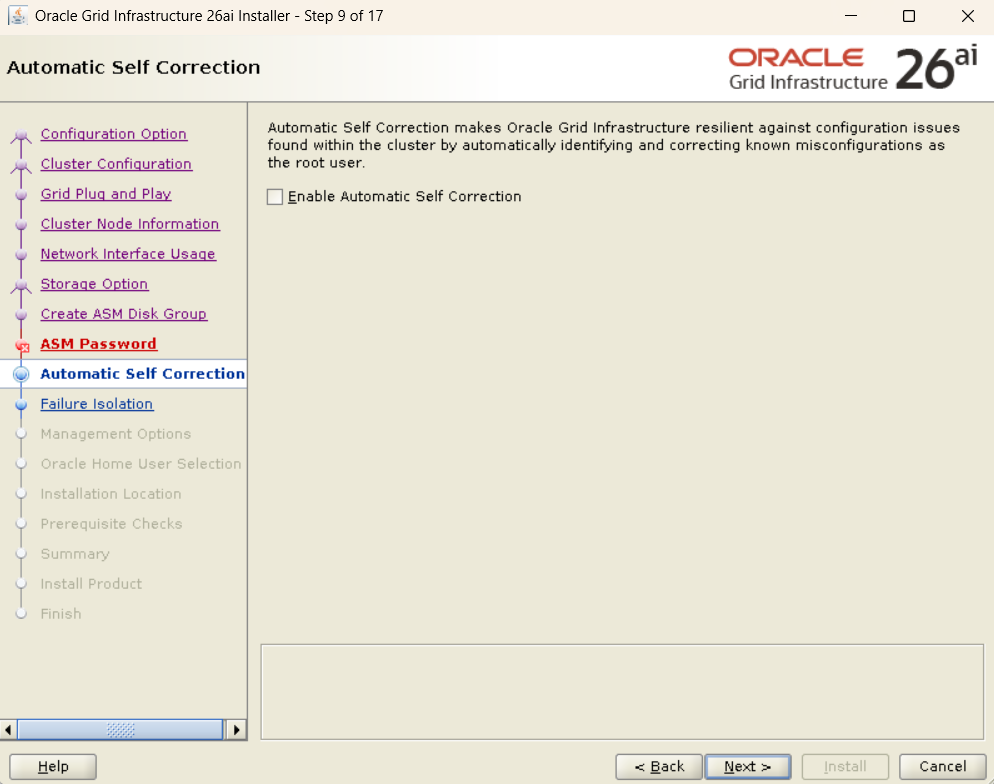Open the Grid Plug and Play step

tap(105, 194)
